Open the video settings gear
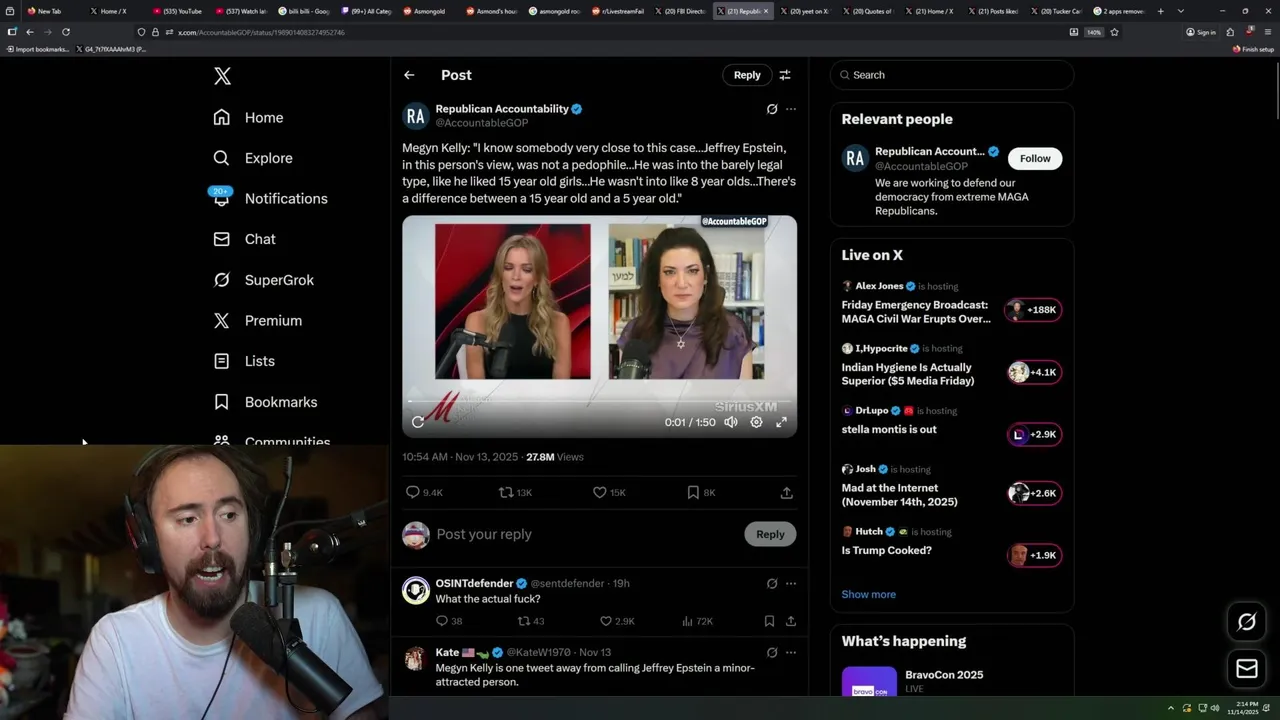Image resolution: width=1280 pixels, height=720 pixels. 756,422
